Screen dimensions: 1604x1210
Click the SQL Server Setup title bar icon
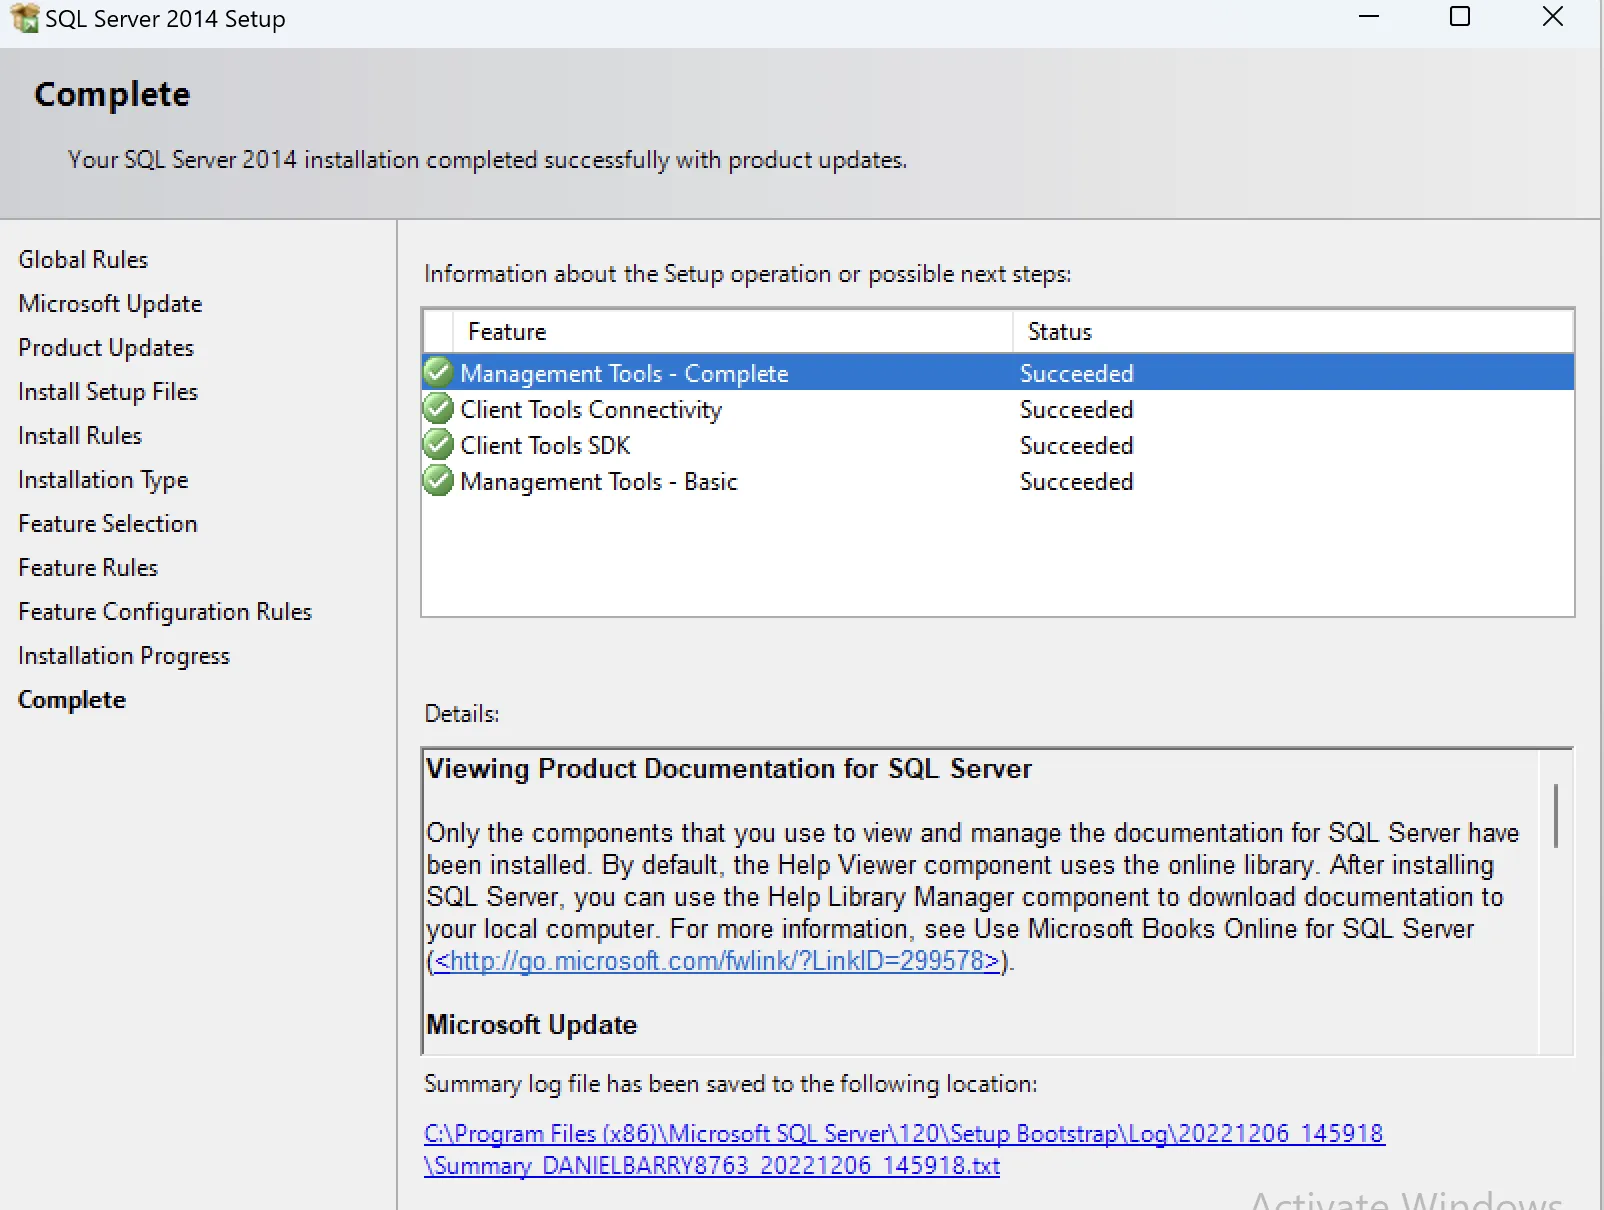tap(24, 18)
